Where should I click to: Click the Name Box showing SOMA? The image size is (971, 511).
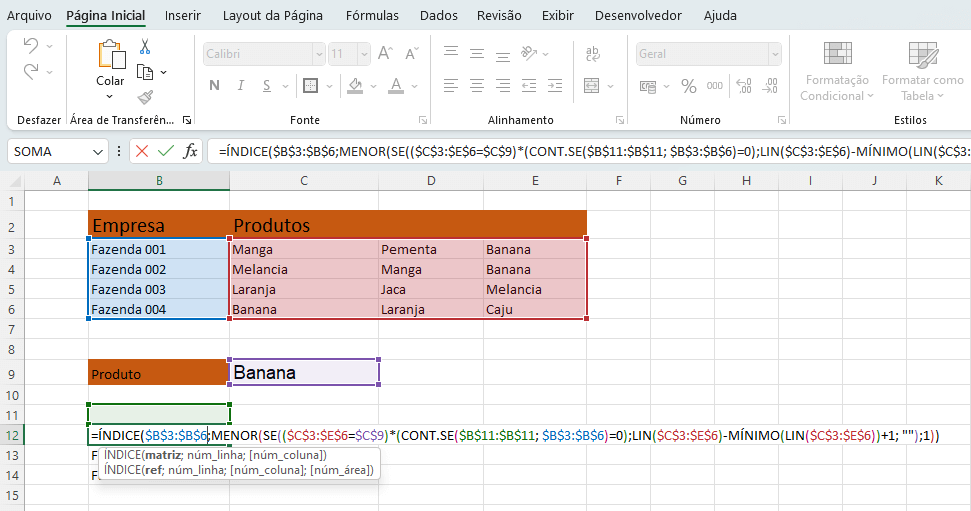click(x=51, y=152)
